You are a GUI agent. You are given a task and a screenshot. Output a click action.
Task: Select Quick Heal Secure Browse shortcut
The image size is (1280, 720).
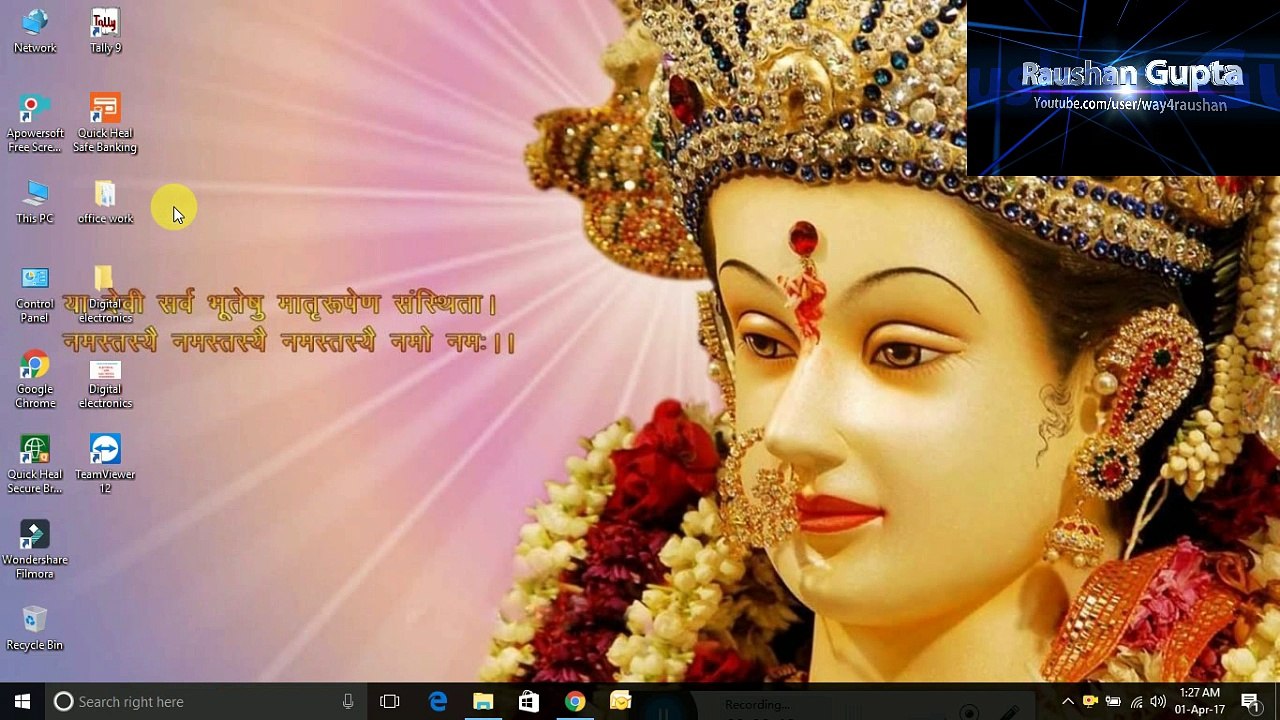[35, 465]
